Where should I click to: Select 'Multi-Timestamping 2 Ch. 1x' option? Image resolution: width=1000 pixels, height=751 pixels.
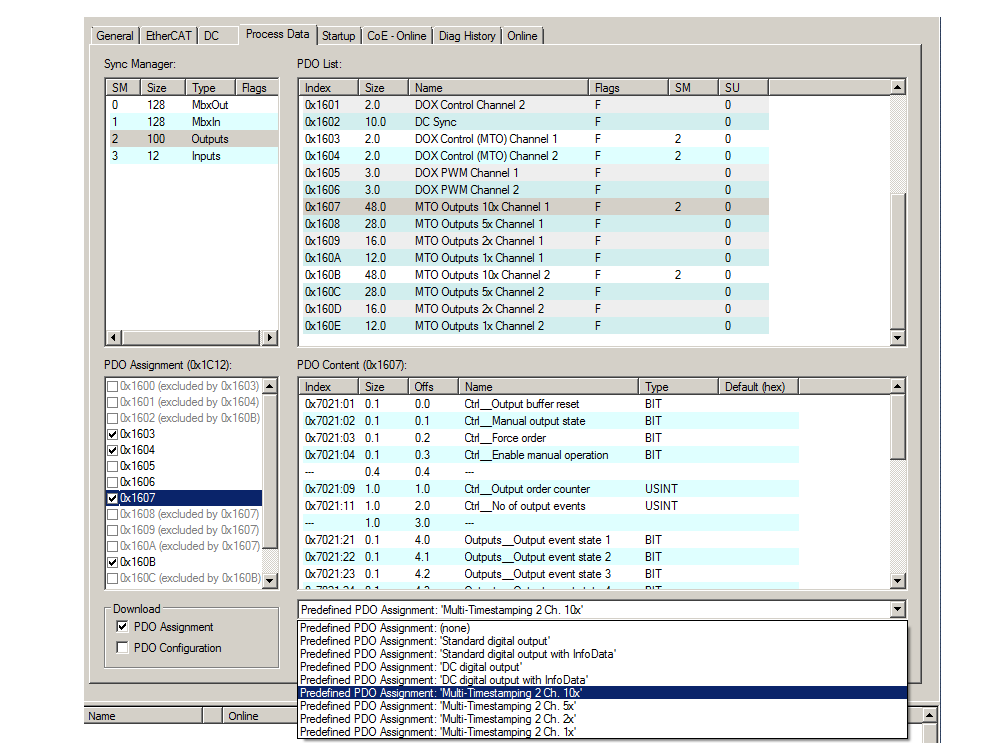point(602,732)
